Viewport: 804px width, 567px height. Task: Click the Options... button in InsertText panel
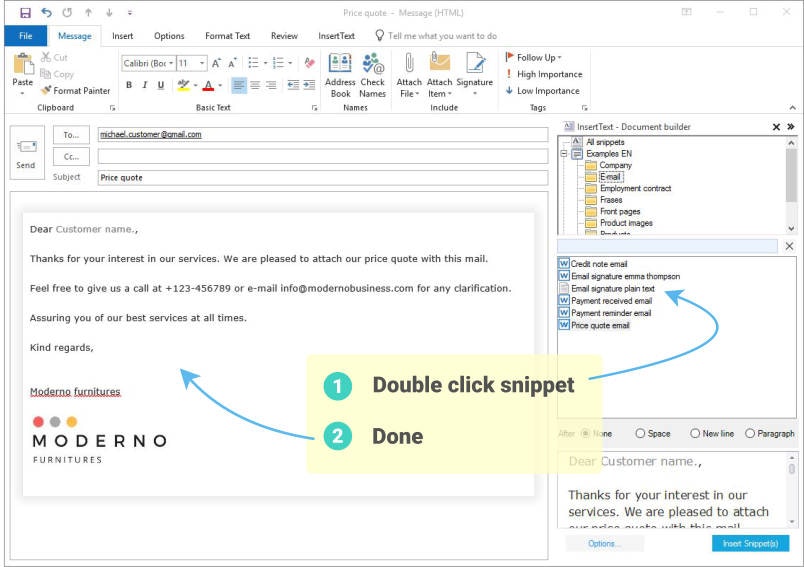[604, 543]
